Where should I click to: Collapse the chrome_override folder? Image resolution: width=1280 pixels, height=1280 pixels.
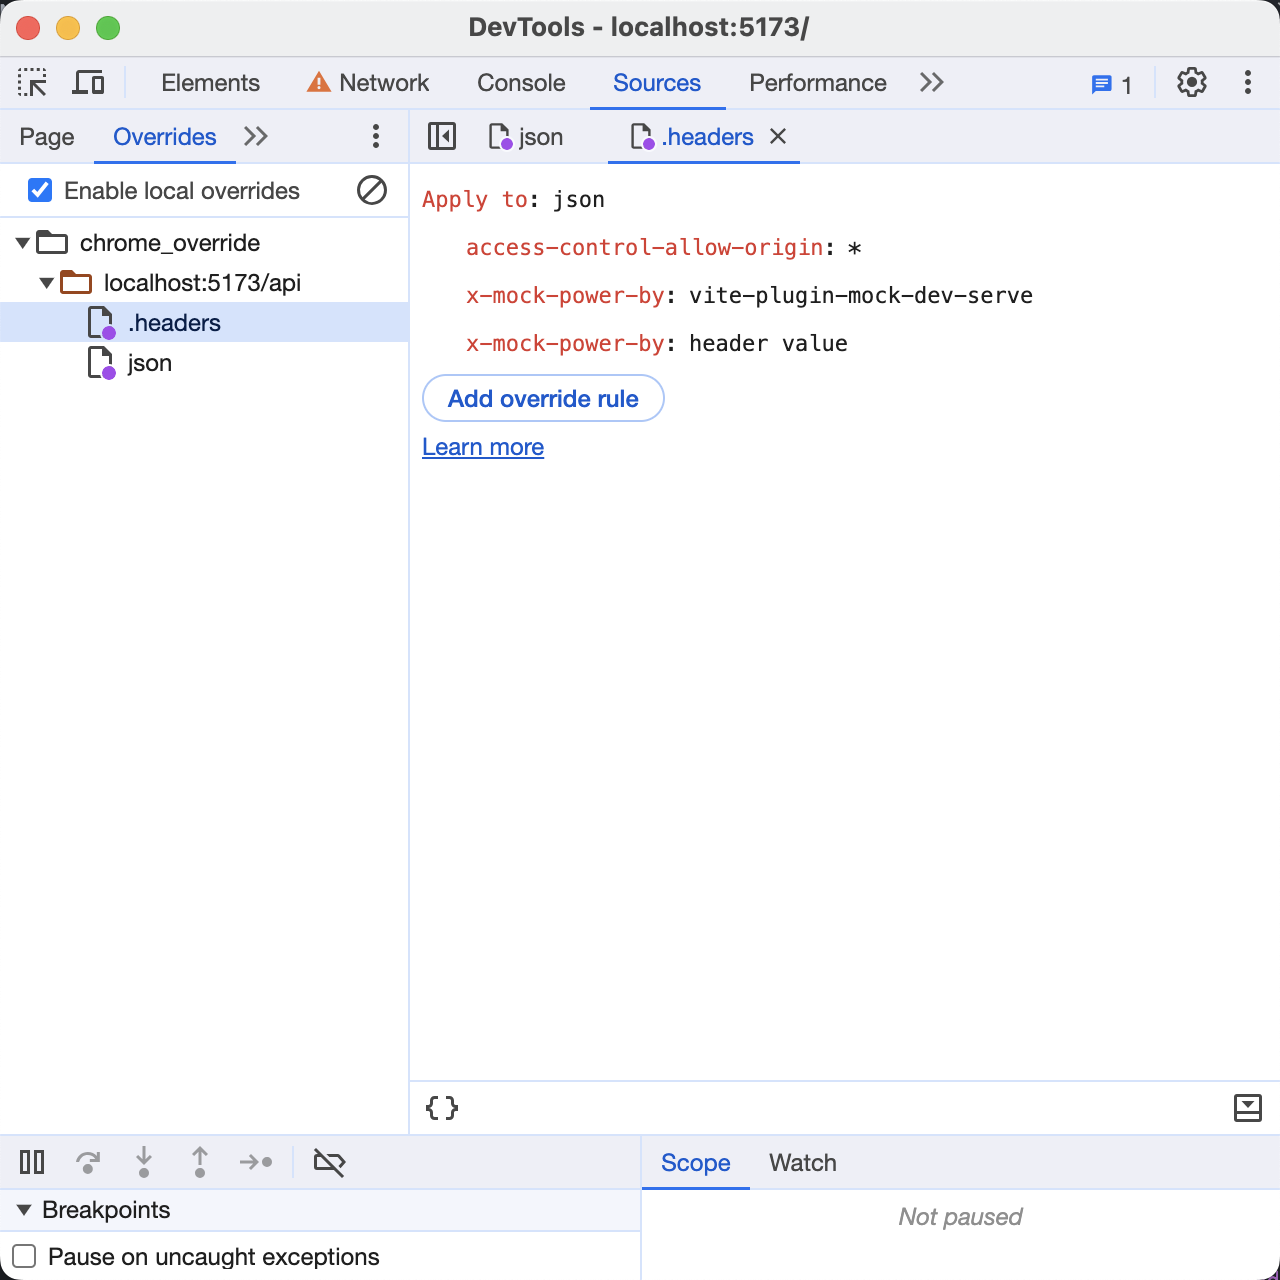[21, 242]
